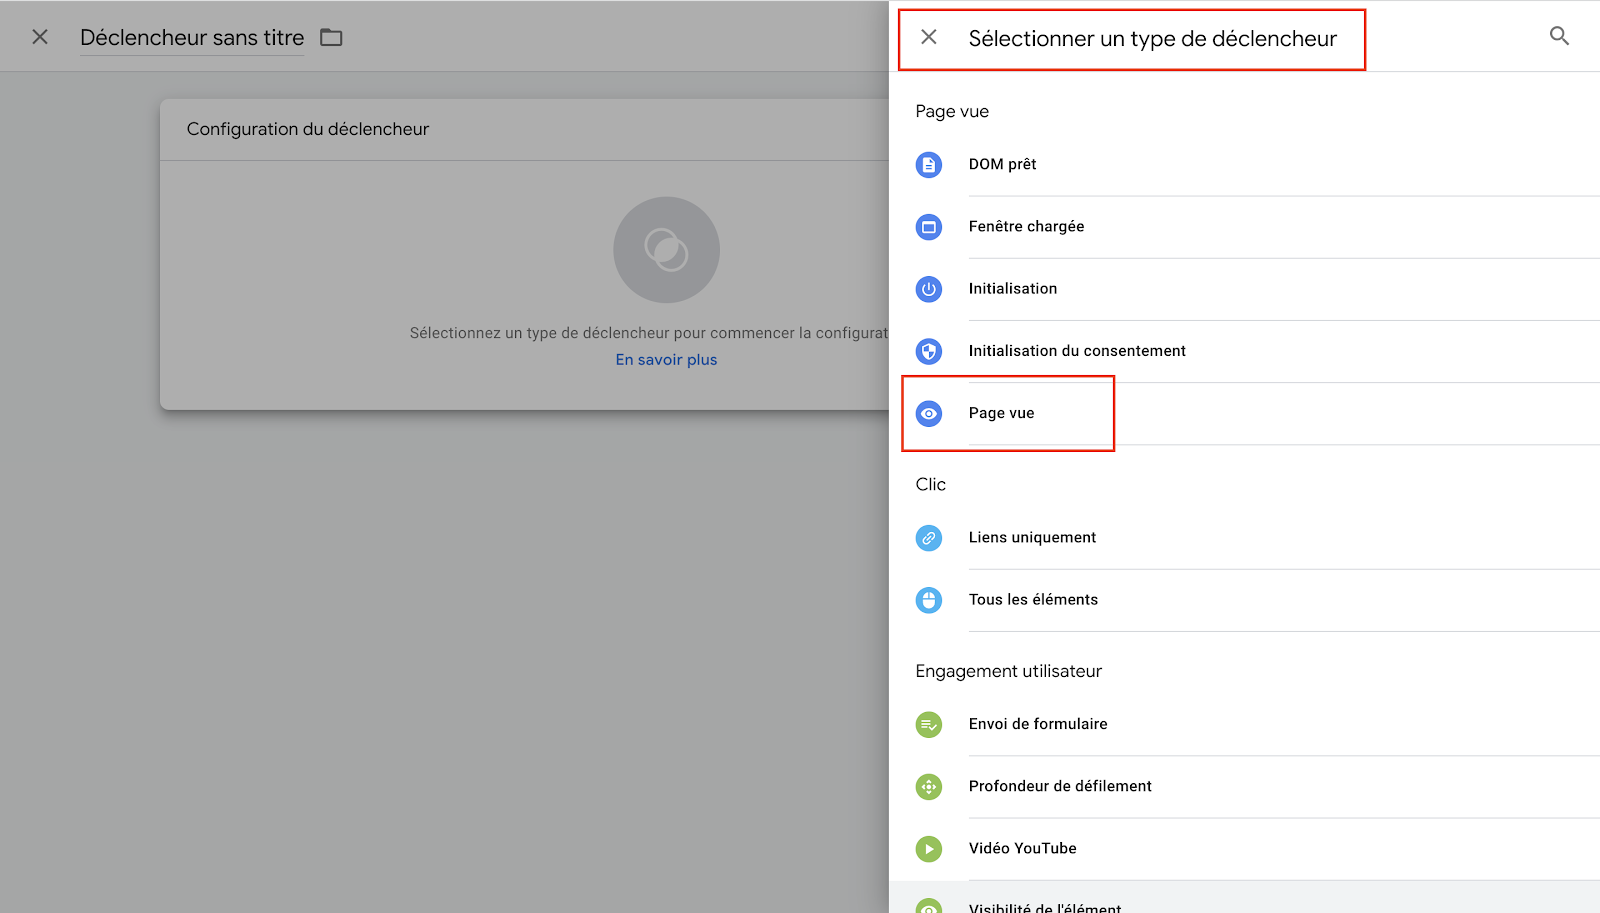The image size is (1600, 913).
Task: Click the Tous les éléments mouse icon
Action: (929, 600)
